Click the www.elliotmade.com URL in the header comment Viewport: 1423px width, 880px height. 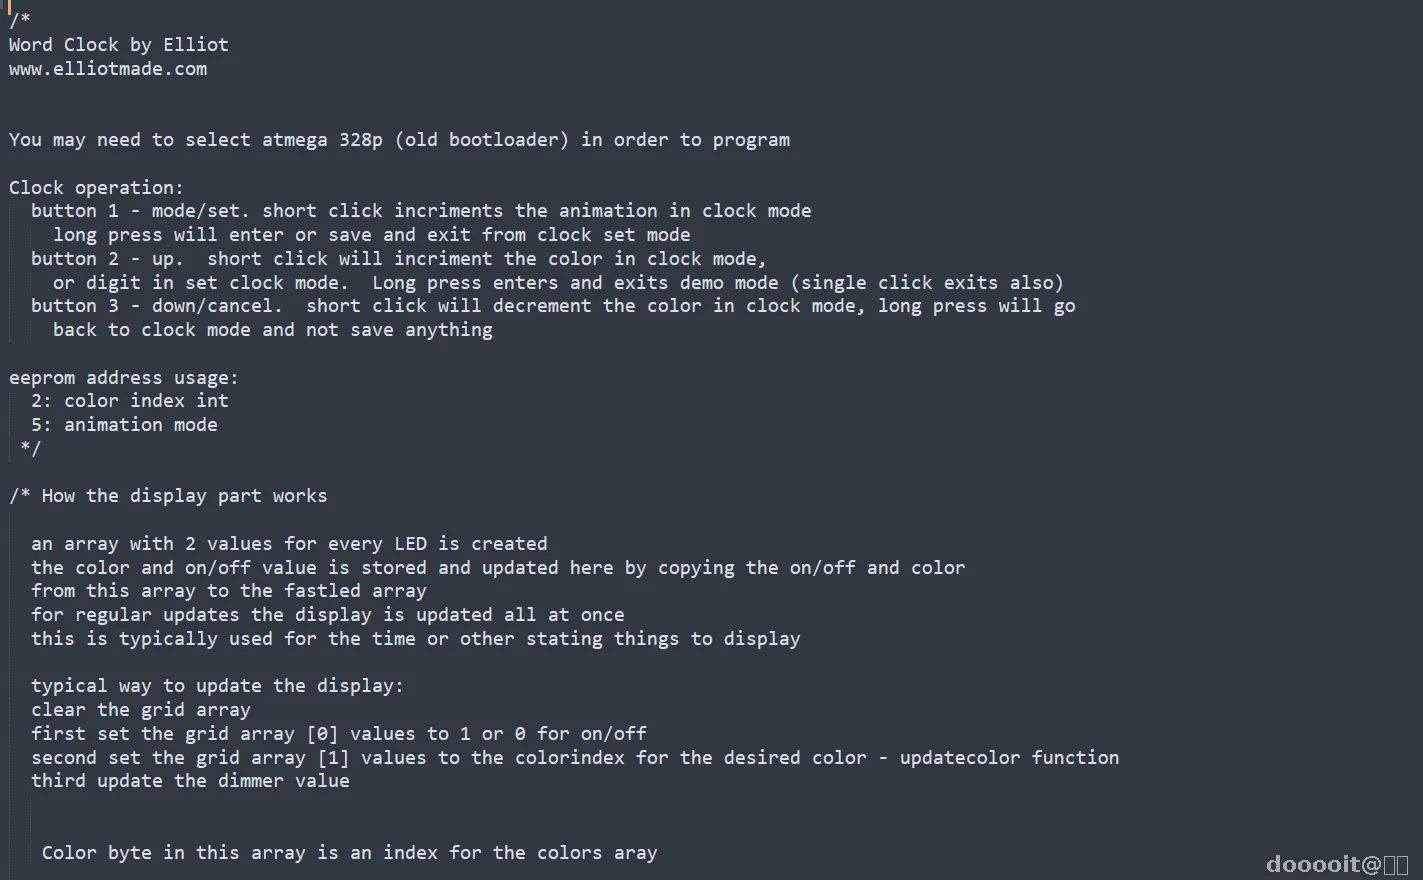tap(108, 69)
